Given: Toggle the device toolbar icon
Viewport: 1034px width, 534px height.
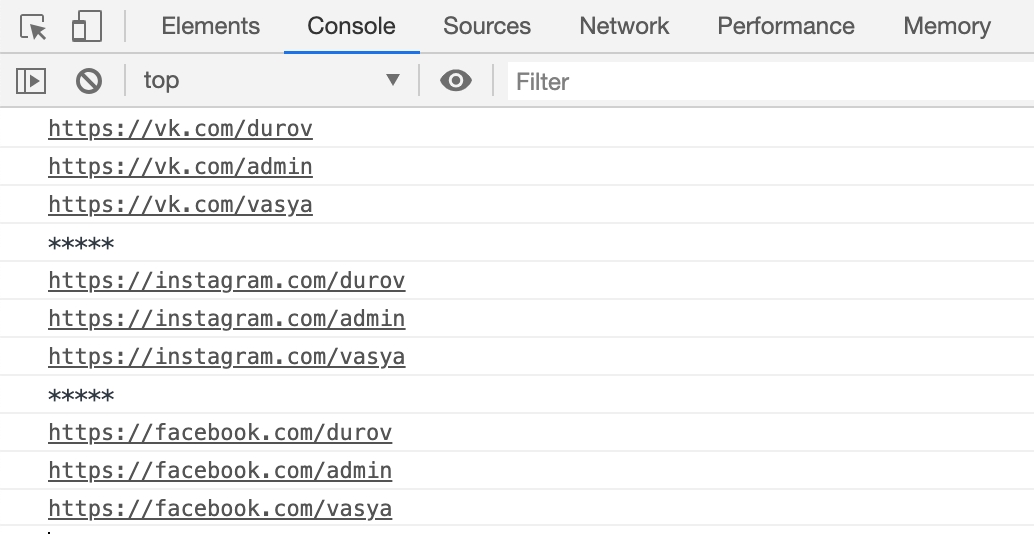Looking at the screenshot, I should (x=87, y=27).
